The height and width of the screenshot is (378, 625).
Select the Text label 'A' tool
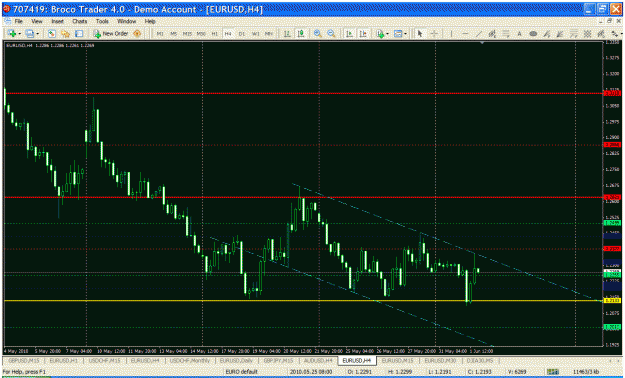pyautogui.click(x=519, y=34)
